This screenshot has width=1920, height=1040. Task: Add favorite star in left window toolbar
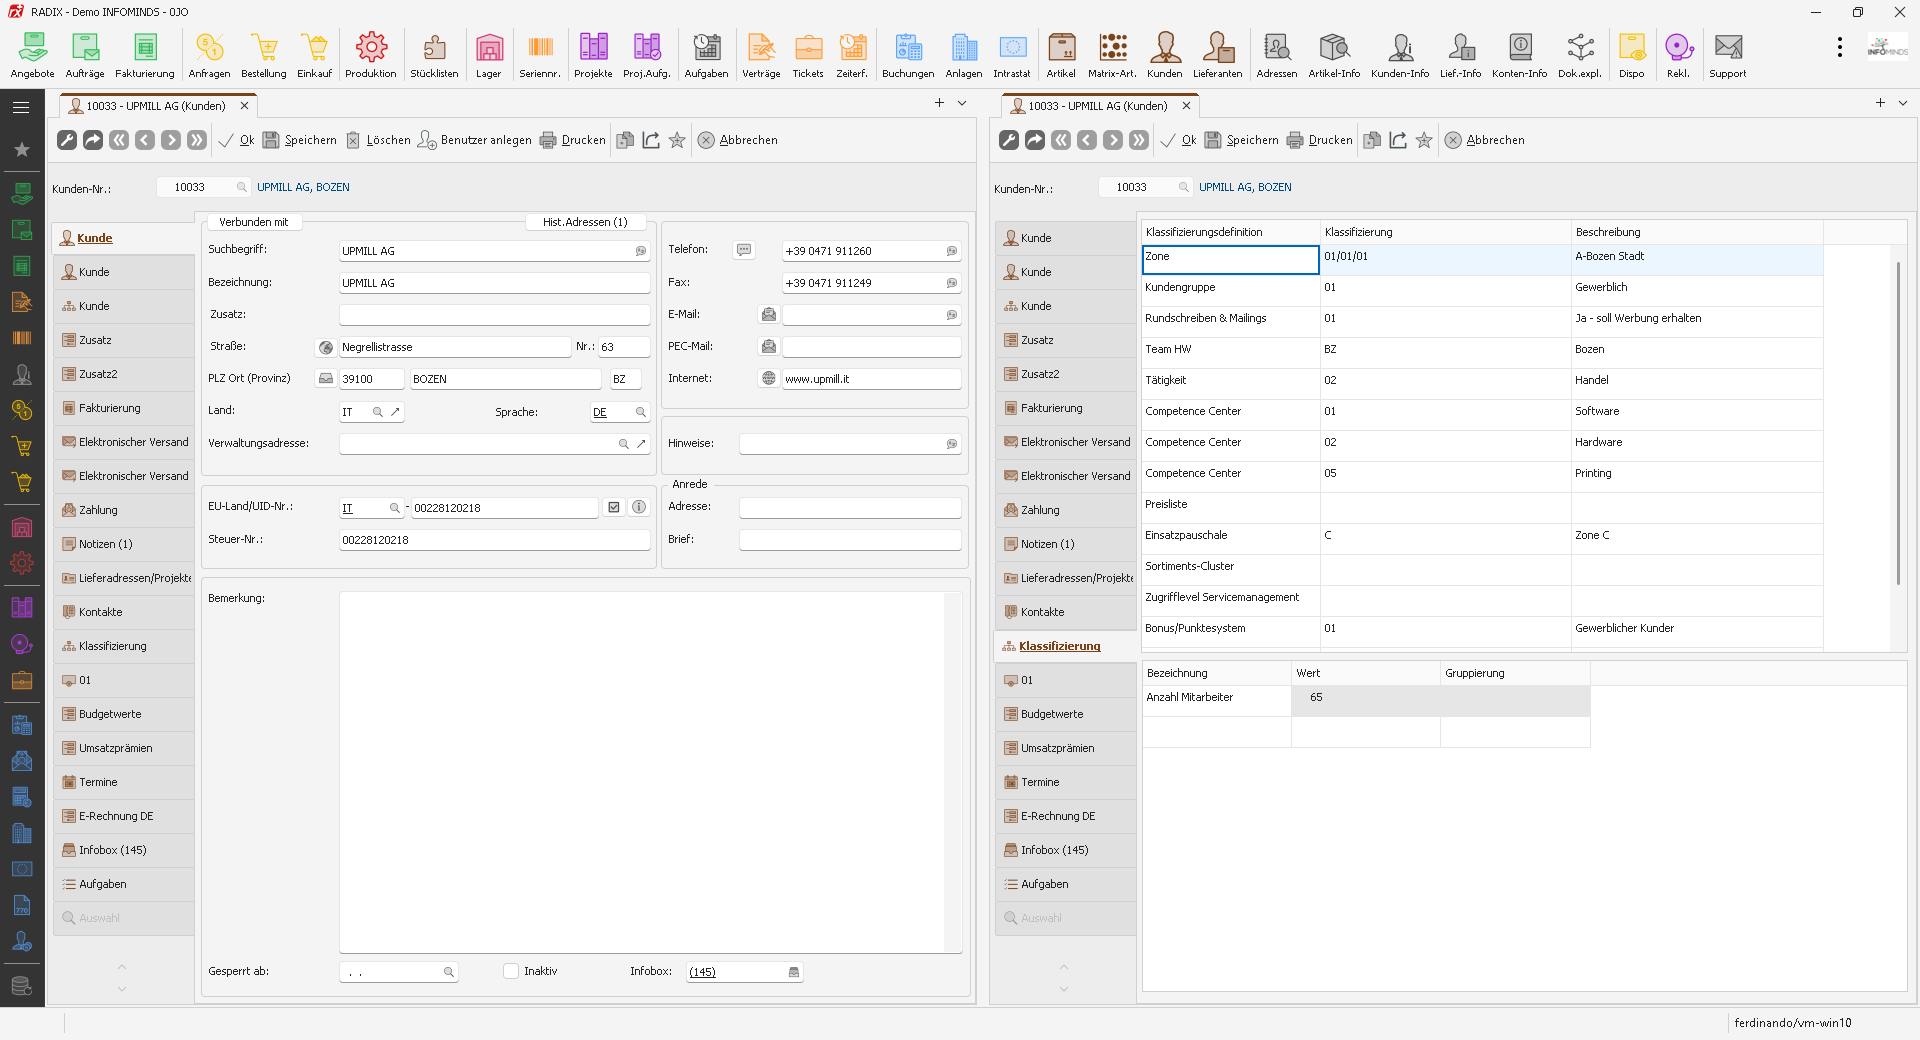(677, 140)
